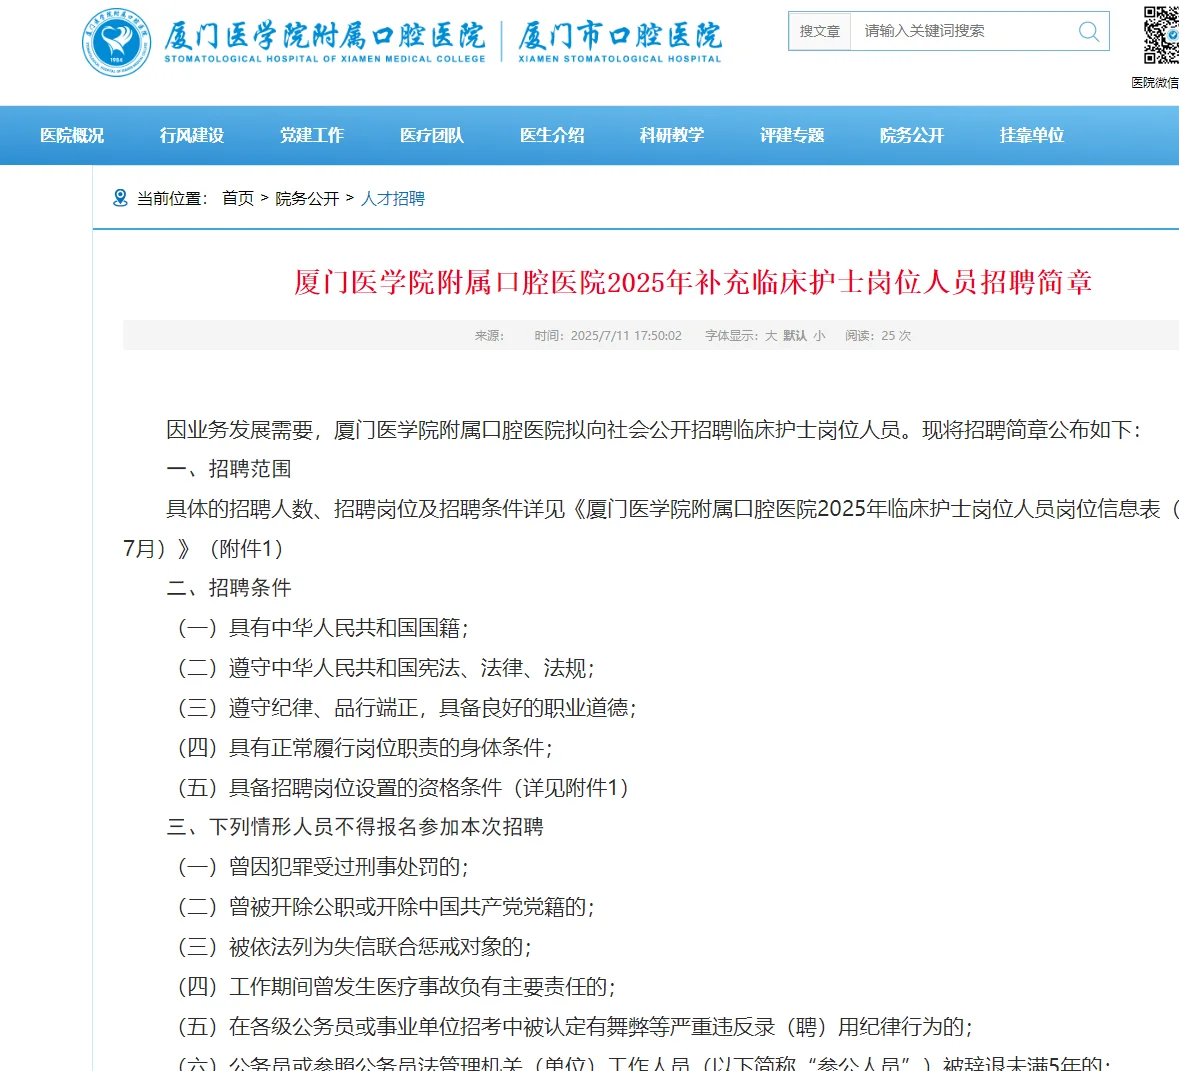Click 院务公开 breadcrumb link
1179x1071 pixels.
(307, 199)
